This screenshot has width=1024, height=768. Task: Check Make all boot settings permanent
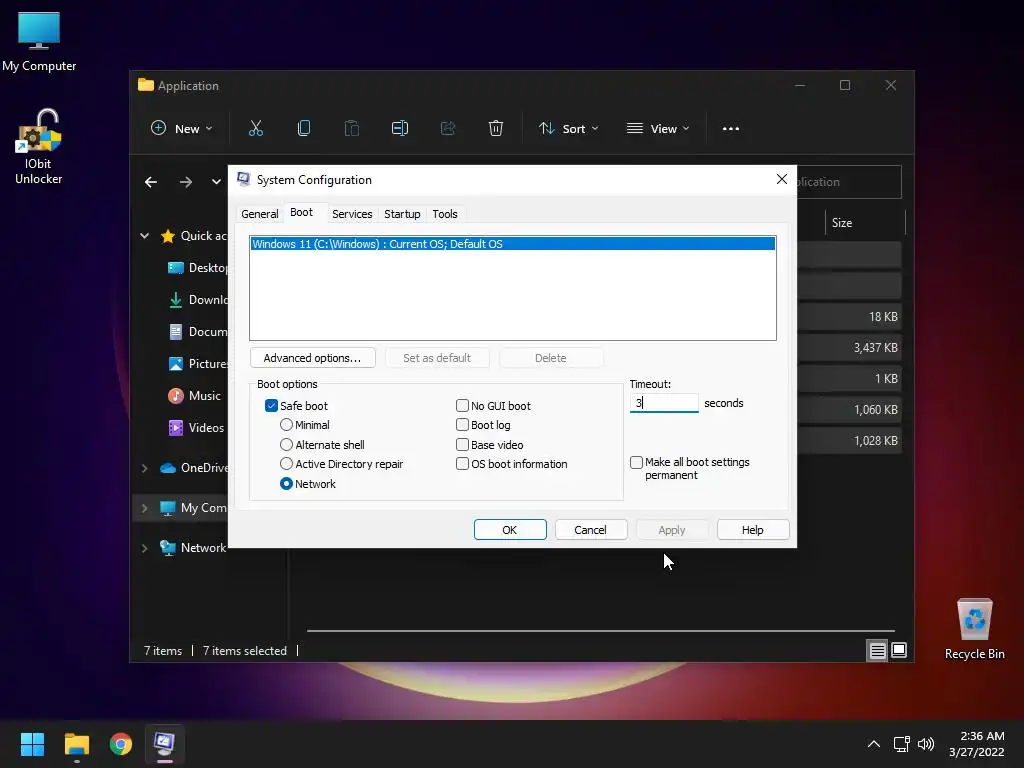tap(636, 462)
